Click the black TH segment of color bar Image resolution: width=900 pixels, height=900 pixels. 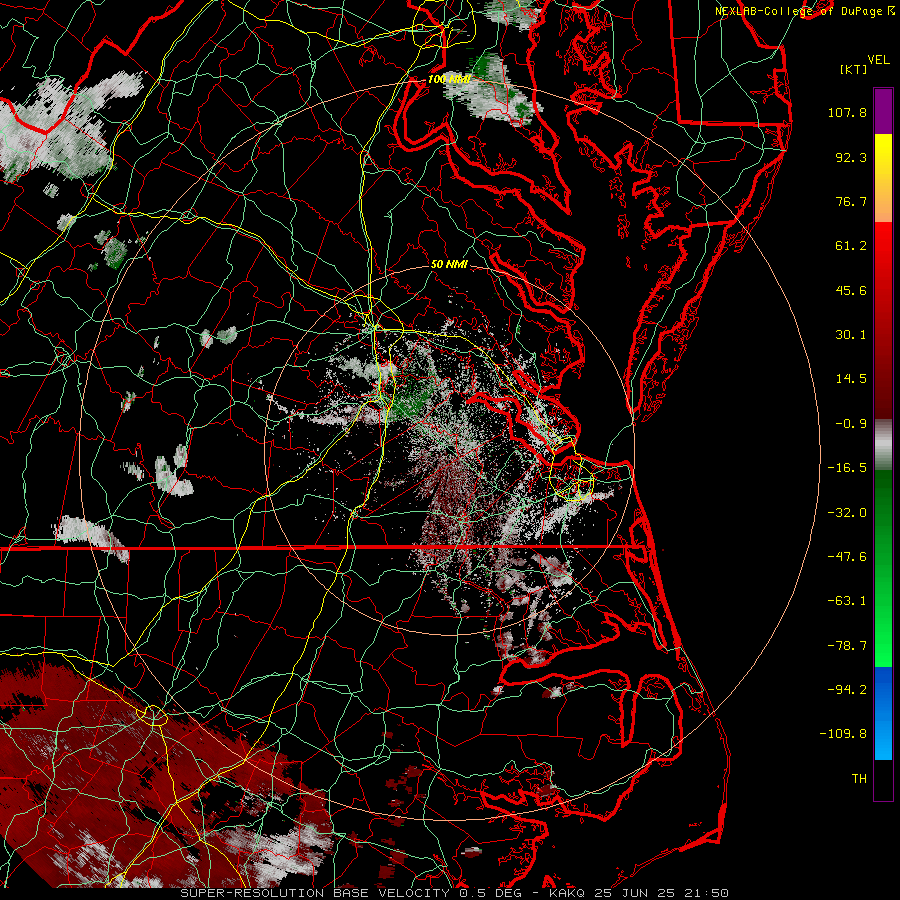pyautogui.click(x=883, y=780)
